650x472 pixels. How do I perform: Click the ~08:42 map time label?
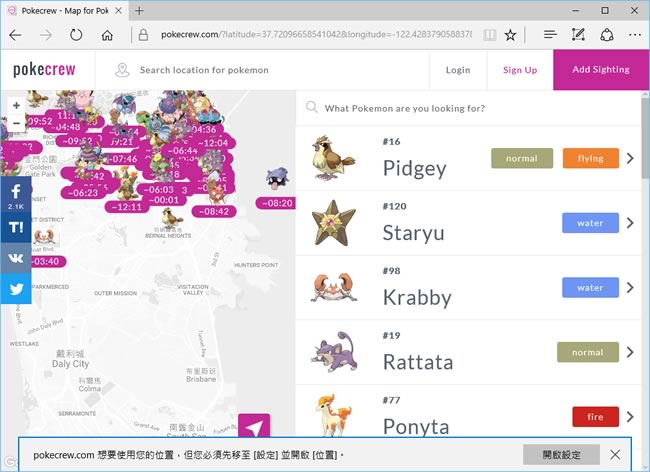(214, 211)
